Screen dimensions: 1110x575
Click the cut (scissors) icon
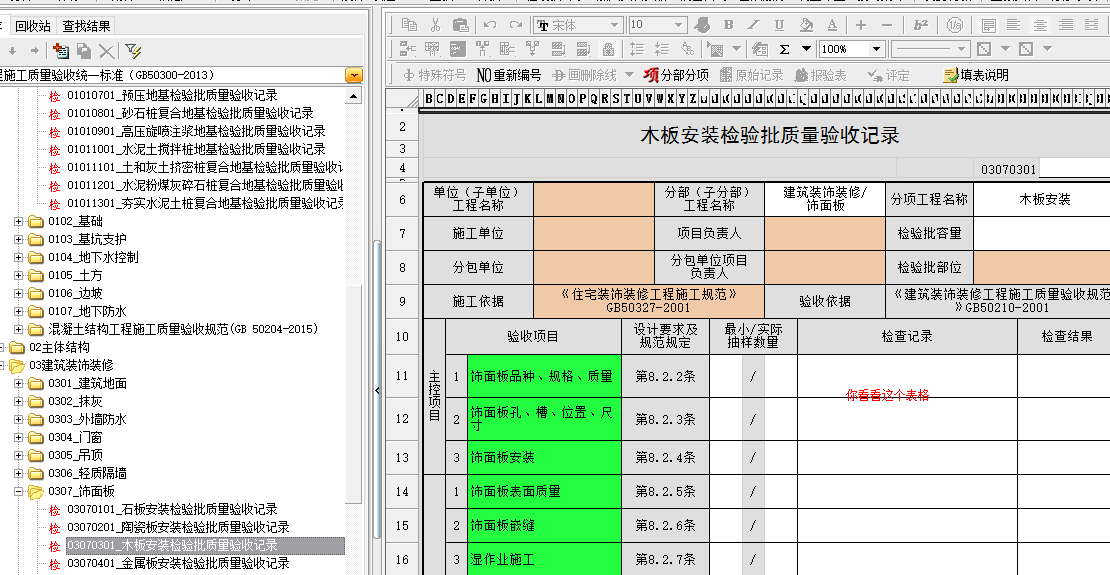(435, 25)
